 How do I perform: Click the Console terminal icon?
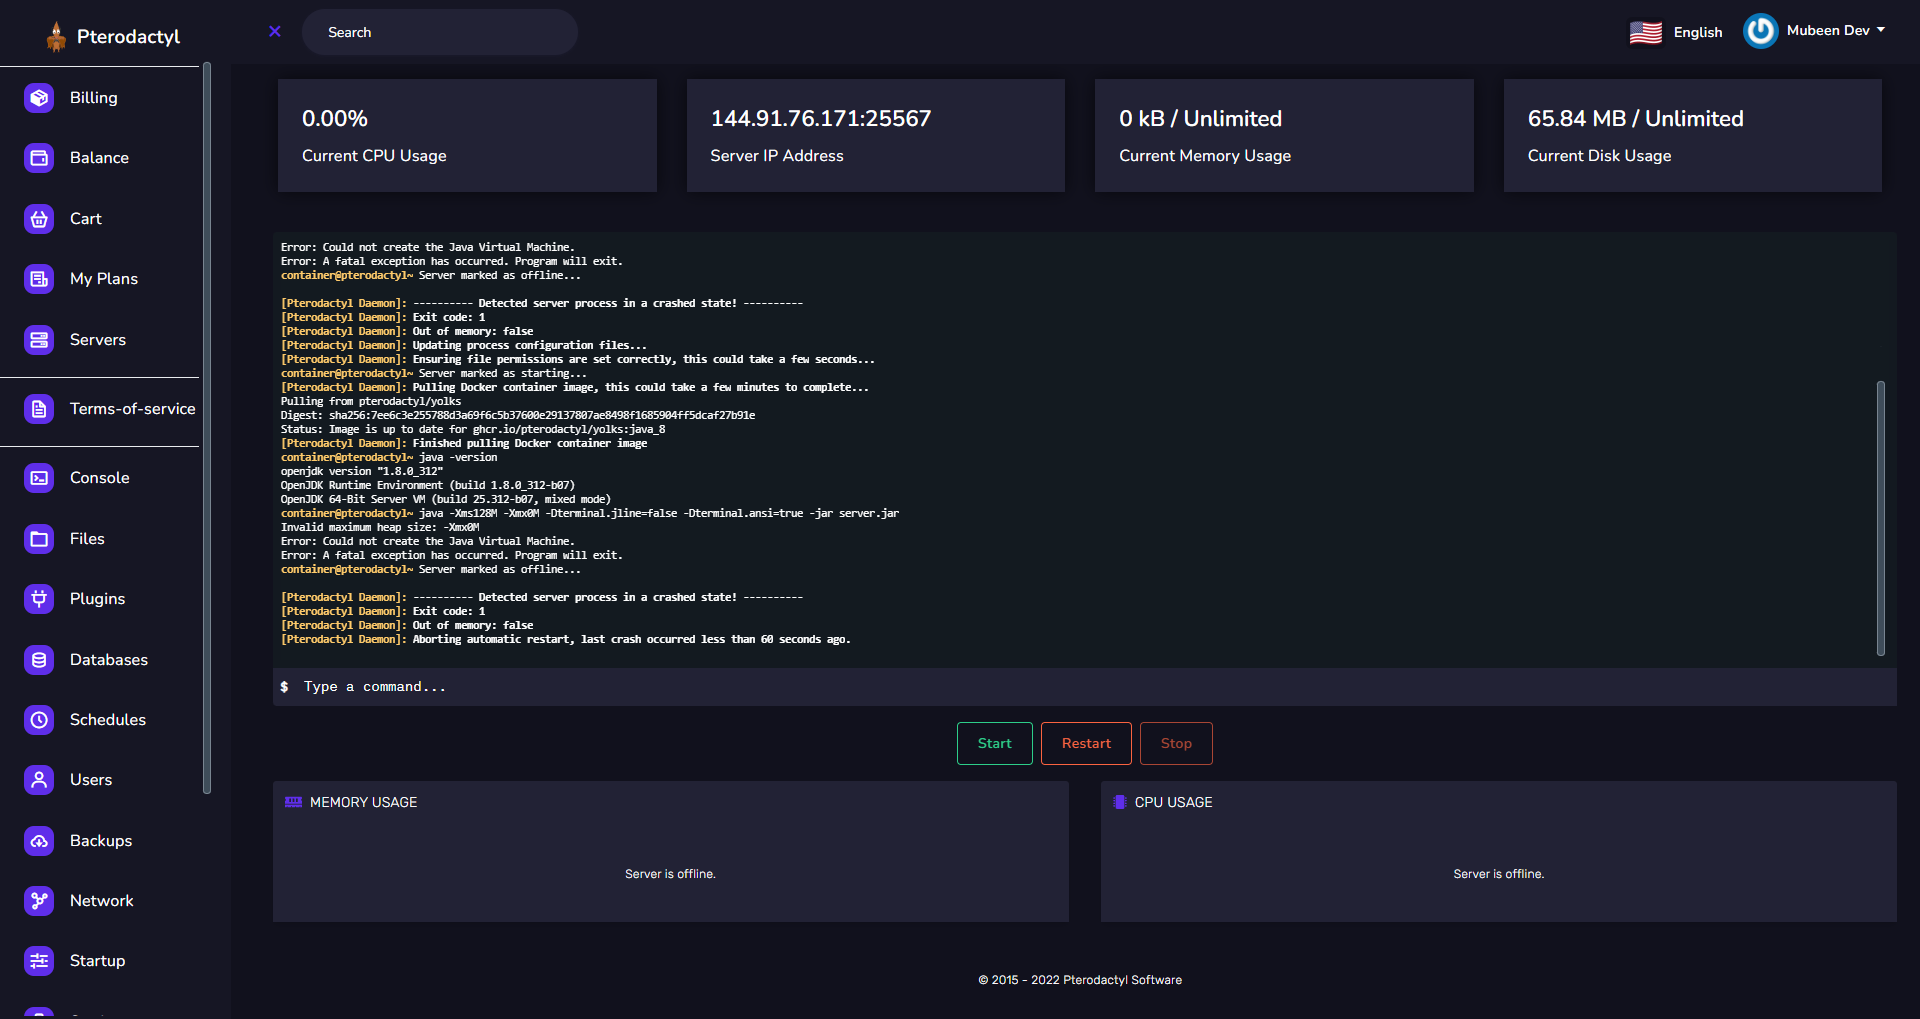pyautogui.click(x=39, y=478)
